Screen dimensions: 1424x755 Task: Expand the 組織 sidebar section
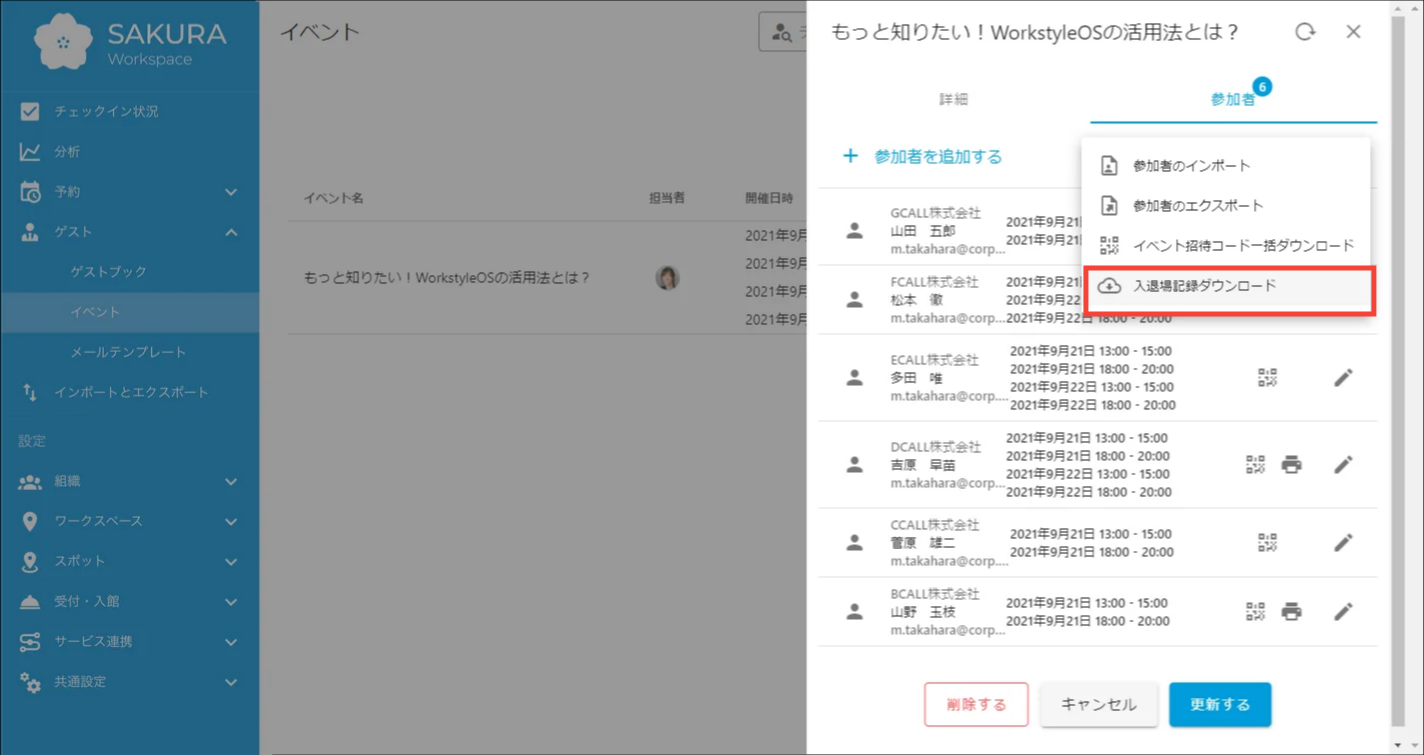(x=129, y=481)
